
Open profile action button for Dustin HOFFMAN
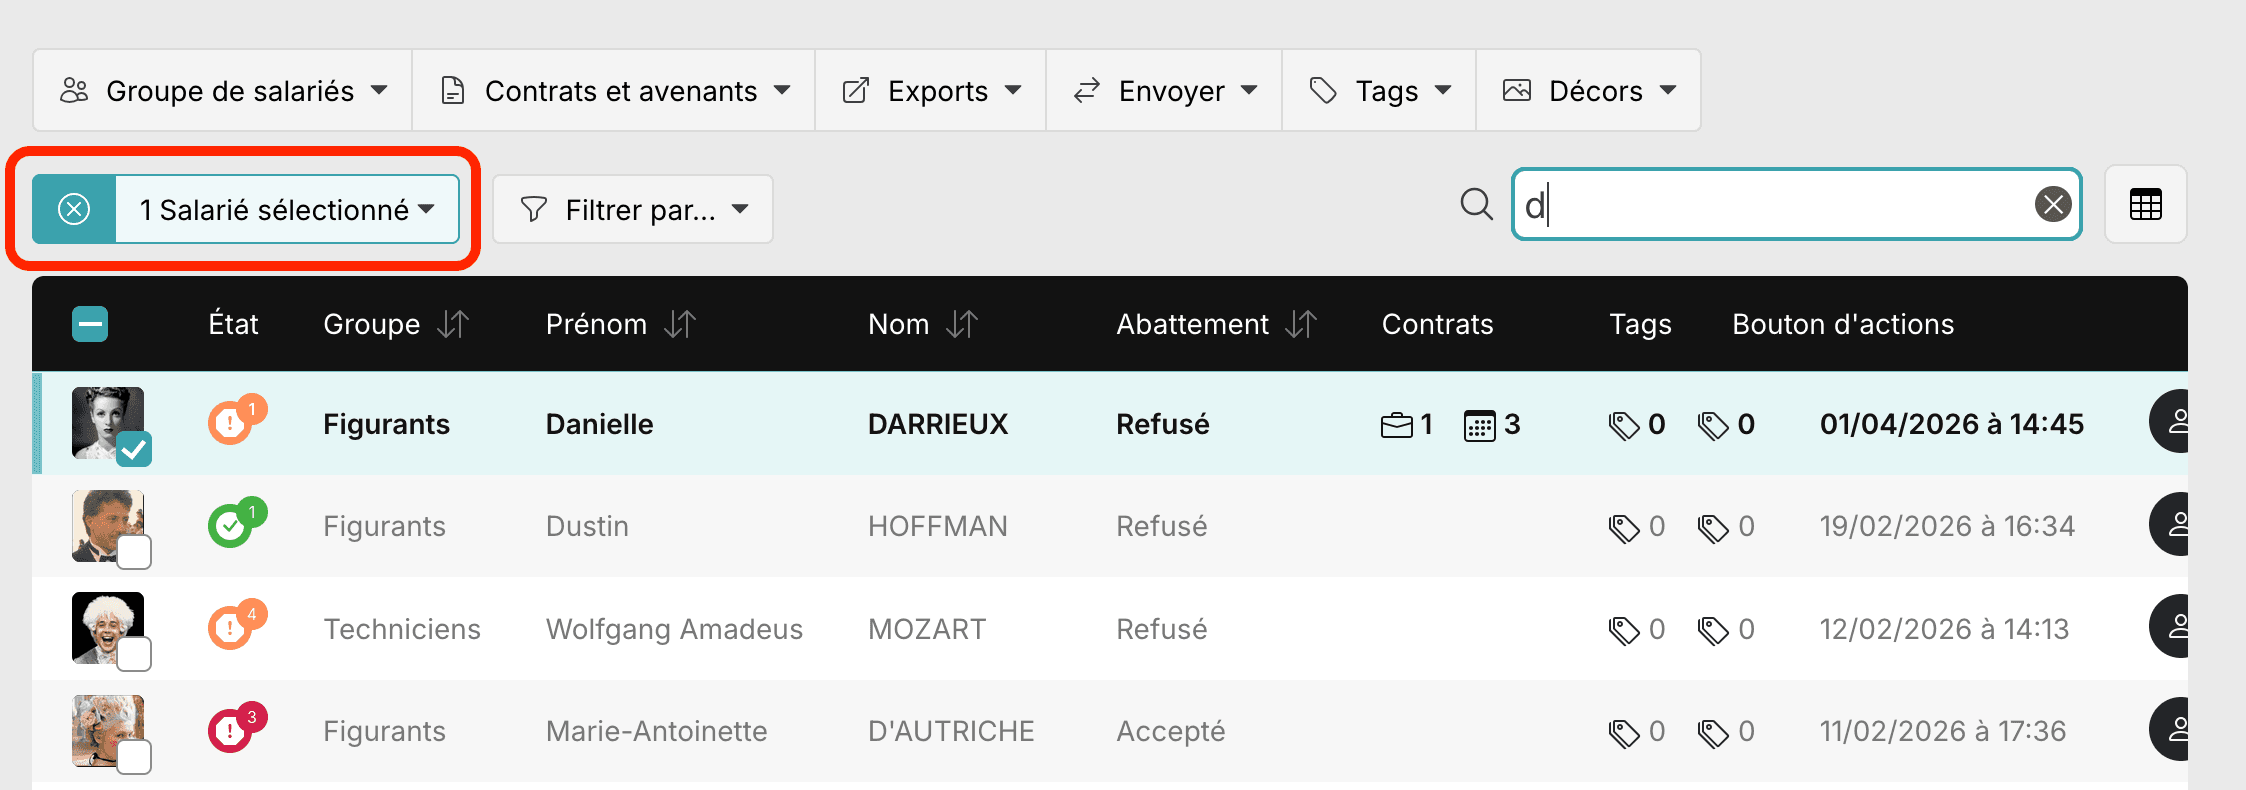[2169, 524]
